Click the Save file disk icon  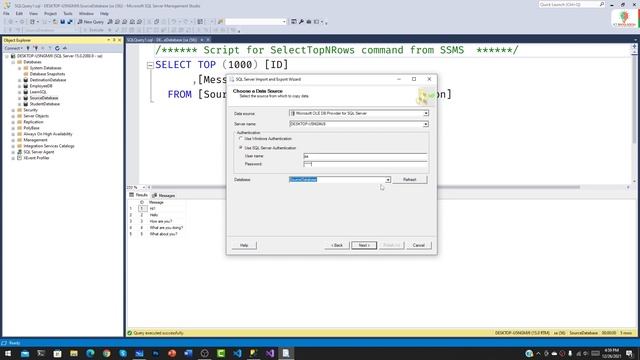coord(62,22)
